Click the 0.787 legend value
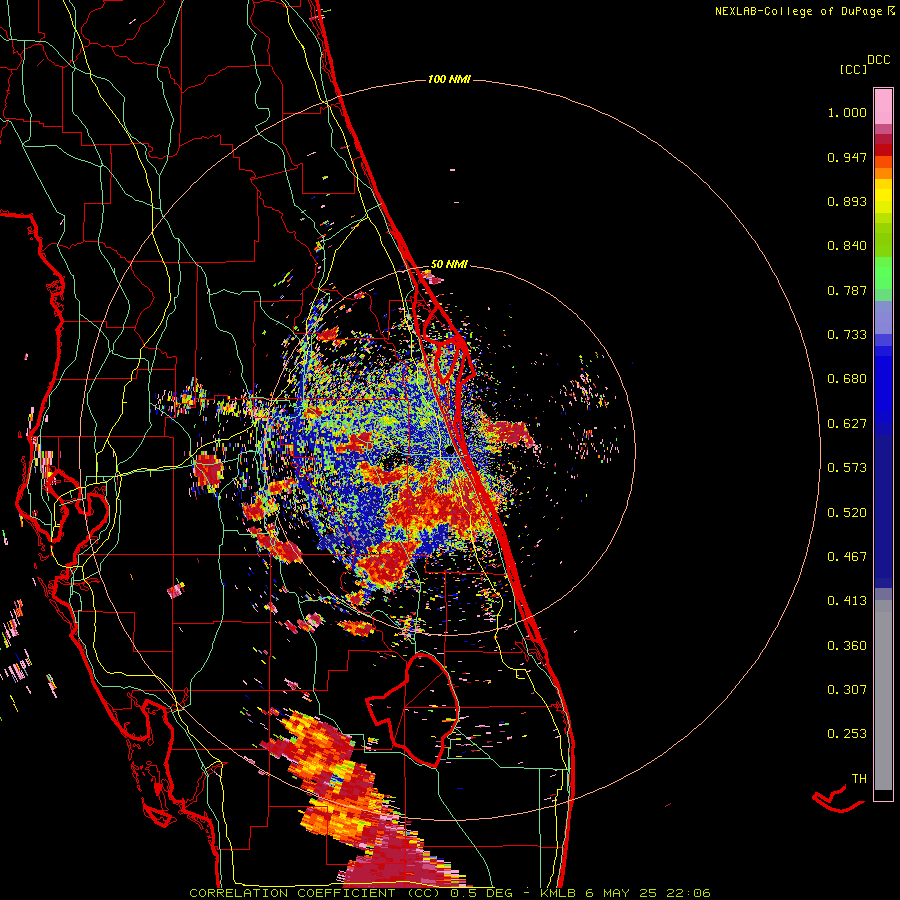This screenshot has height=900, width=900. point(847,290)
